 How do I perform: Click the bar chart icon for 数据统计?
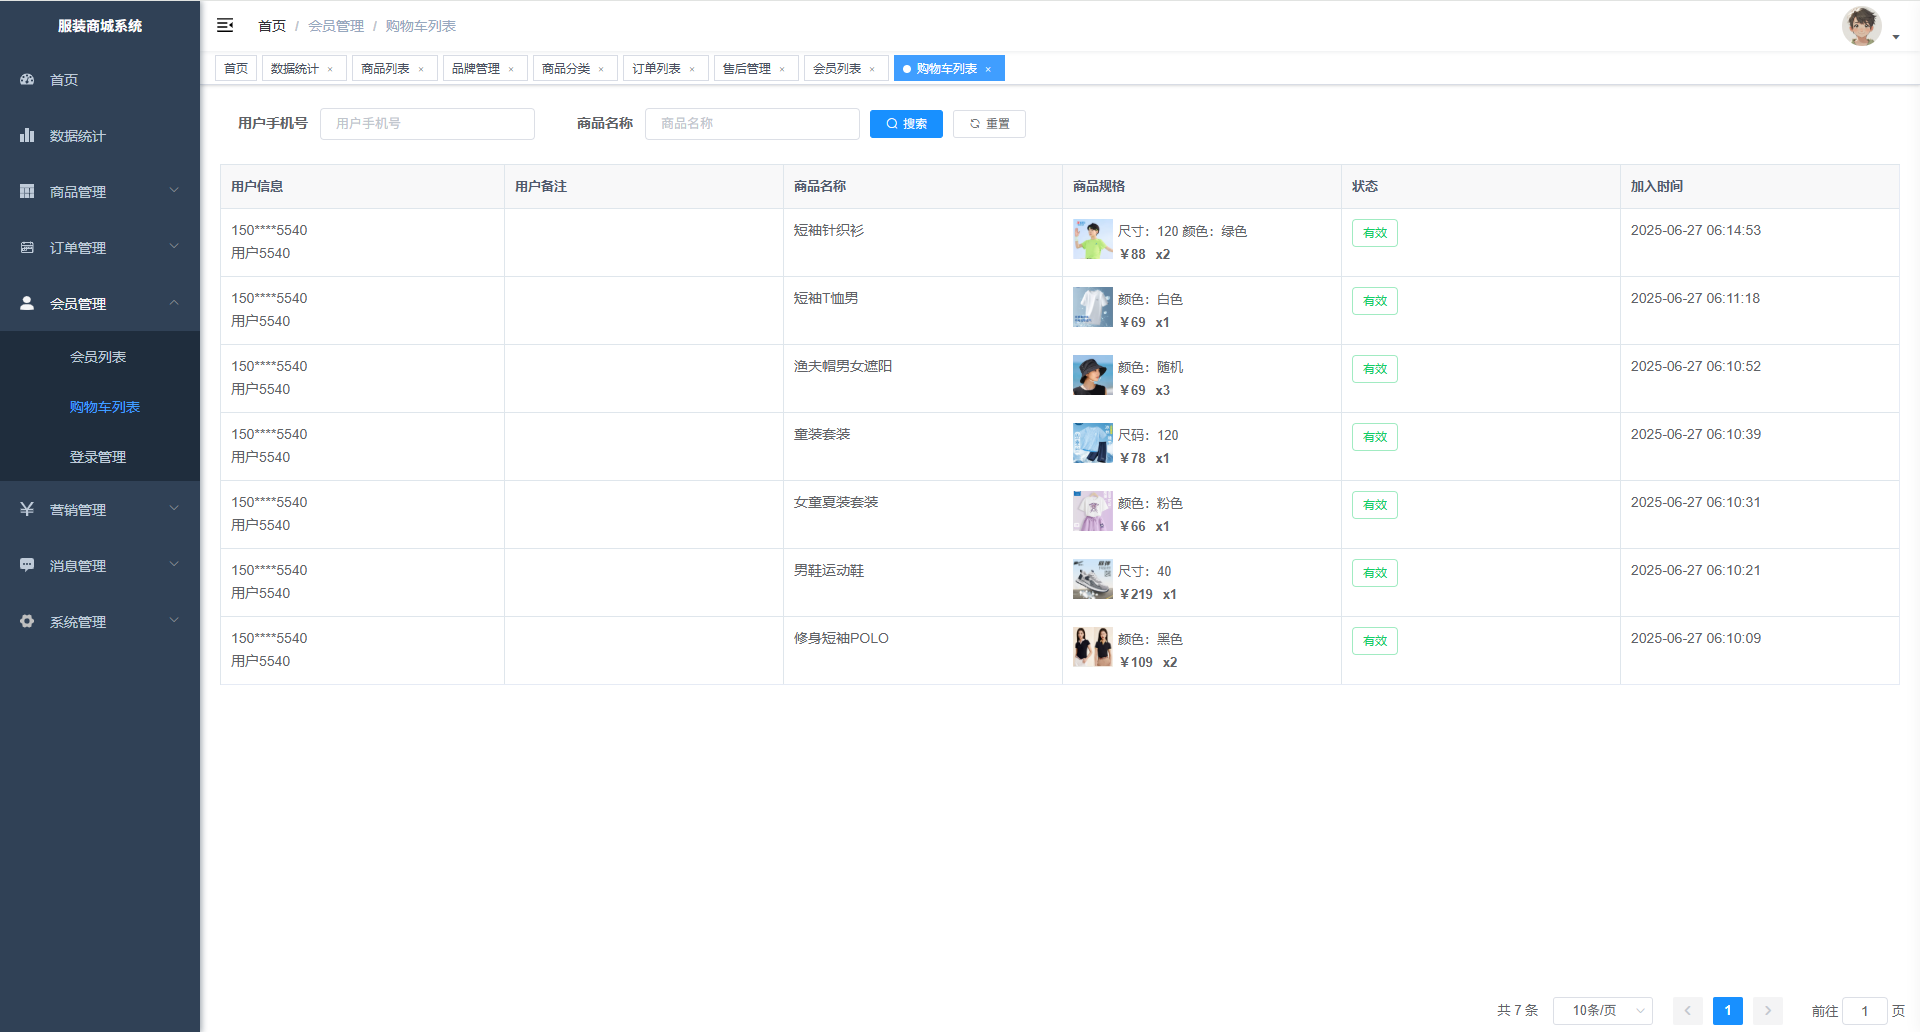(x=27, y=135)
